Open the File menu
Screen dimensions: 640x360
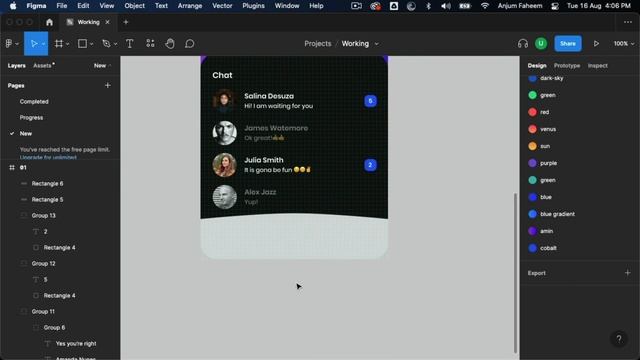coord(62,6)
